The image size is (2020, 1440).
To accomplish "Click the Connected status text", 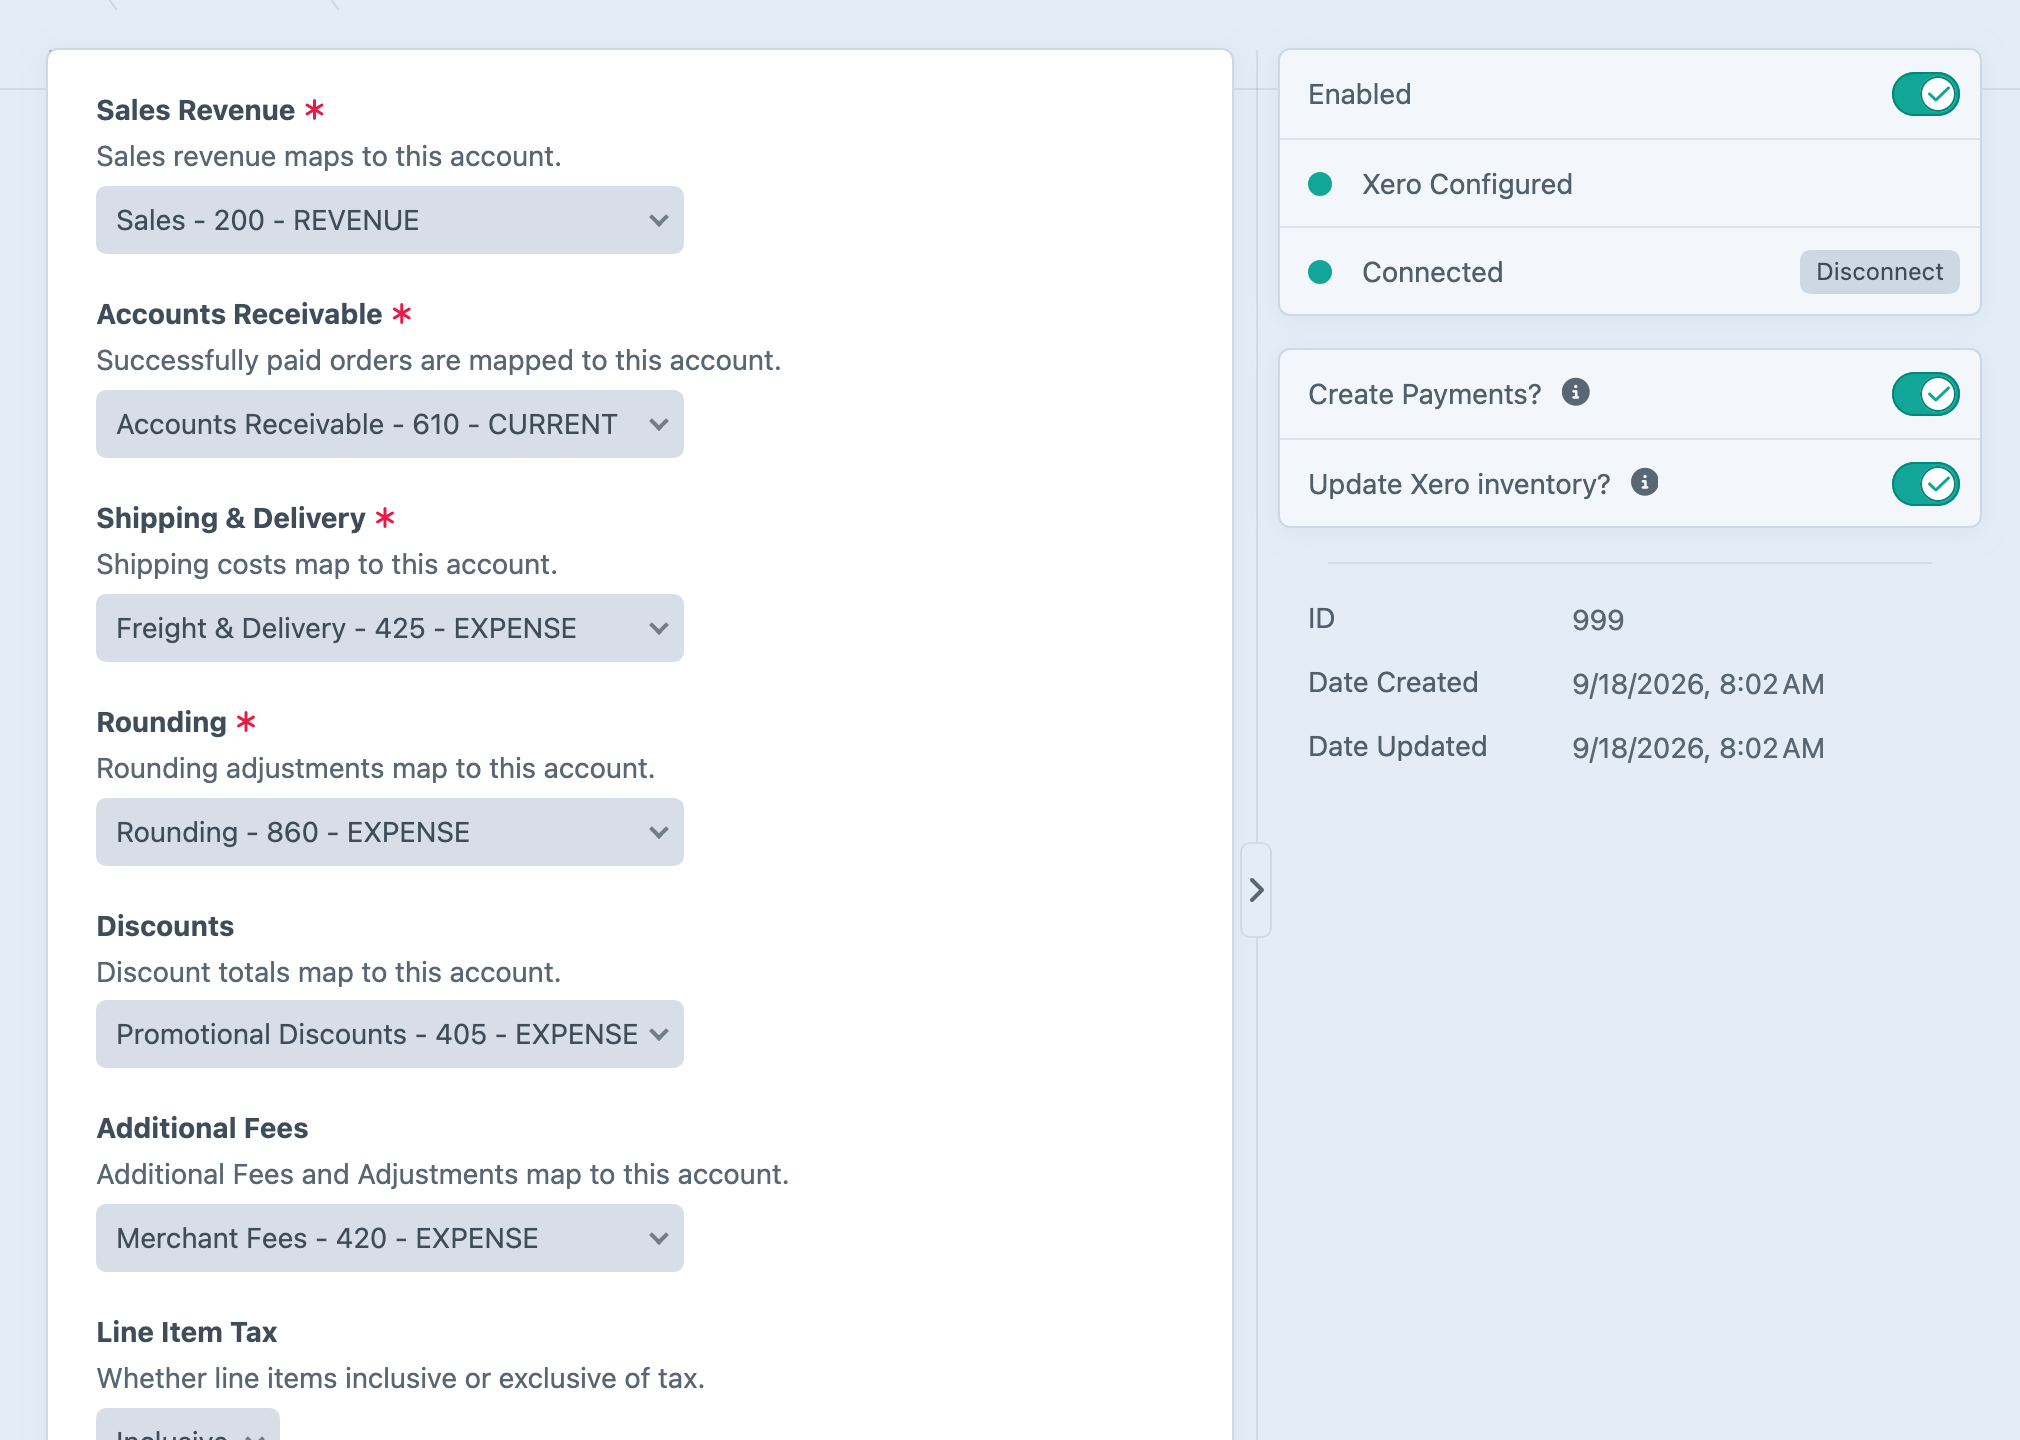I will 1432,272.
